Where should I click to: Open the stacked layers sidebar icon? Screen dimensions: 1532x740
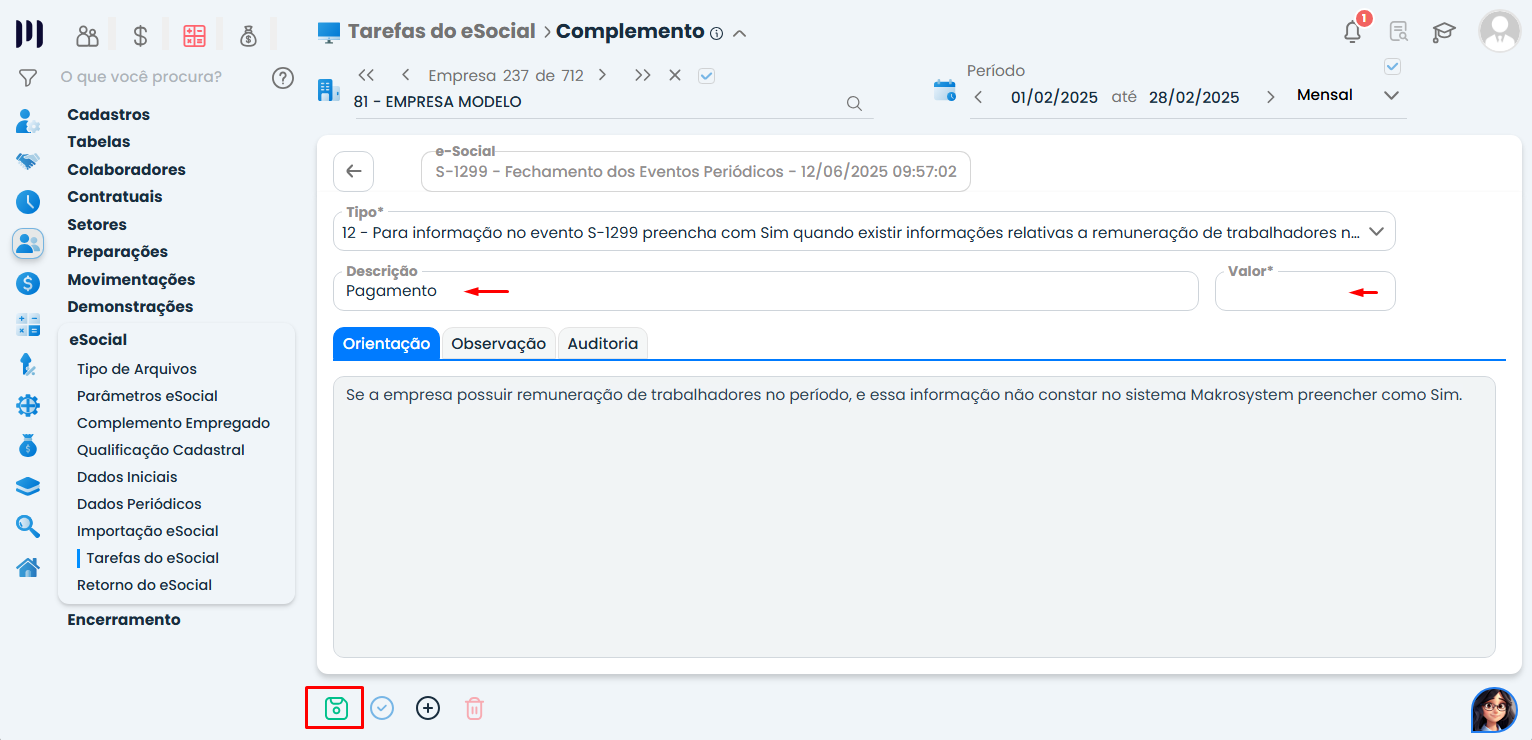coord(28,487)
